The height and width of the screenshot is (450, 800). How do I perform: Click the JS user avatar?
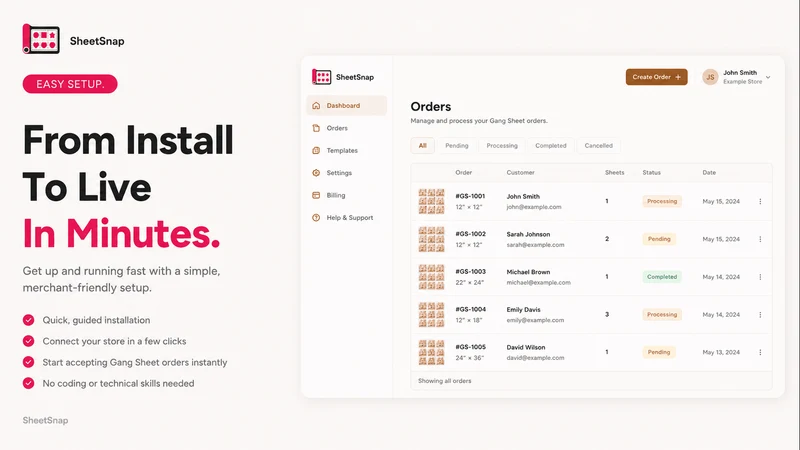pos(710,77)
